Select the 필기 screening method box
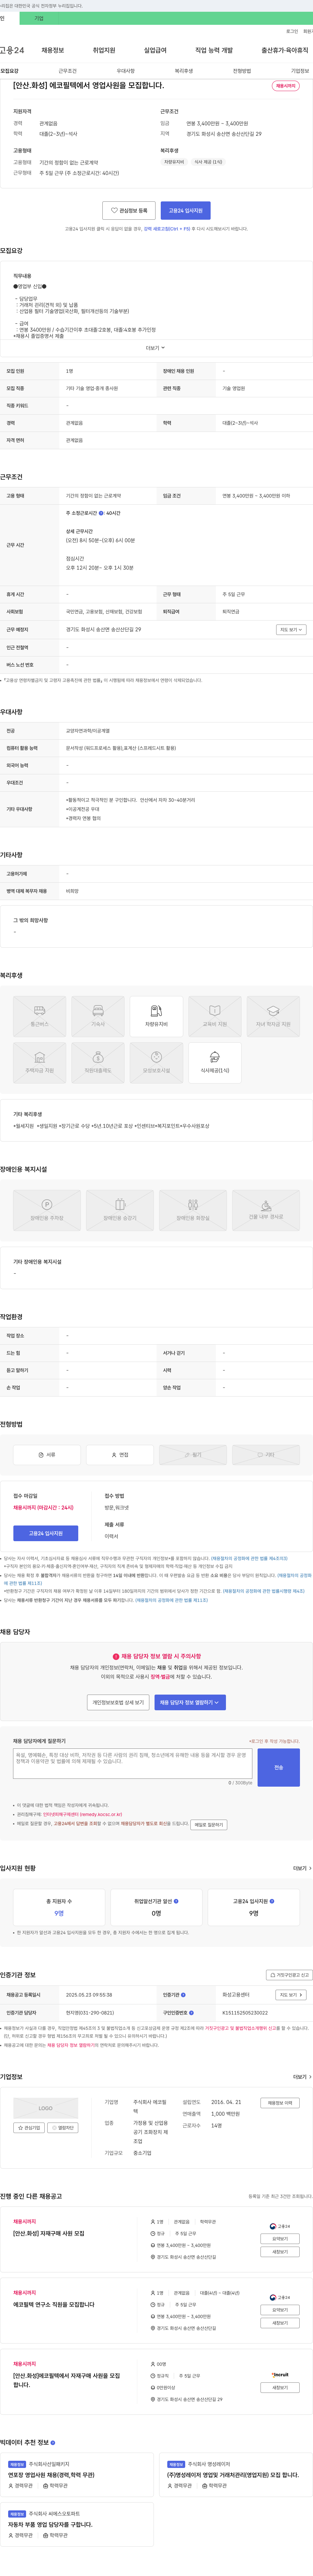The image size is (313, 2576). click(x=193, y=1455)
